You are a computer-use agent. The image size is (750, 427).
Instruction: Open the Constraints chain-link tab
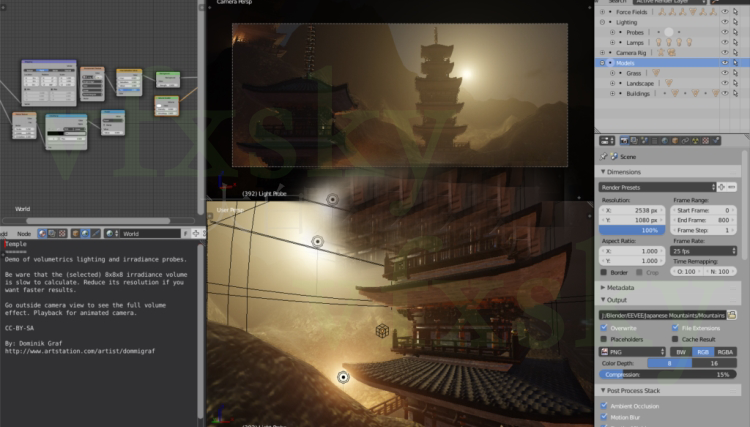pyautogui.click(x=685, y=141)
